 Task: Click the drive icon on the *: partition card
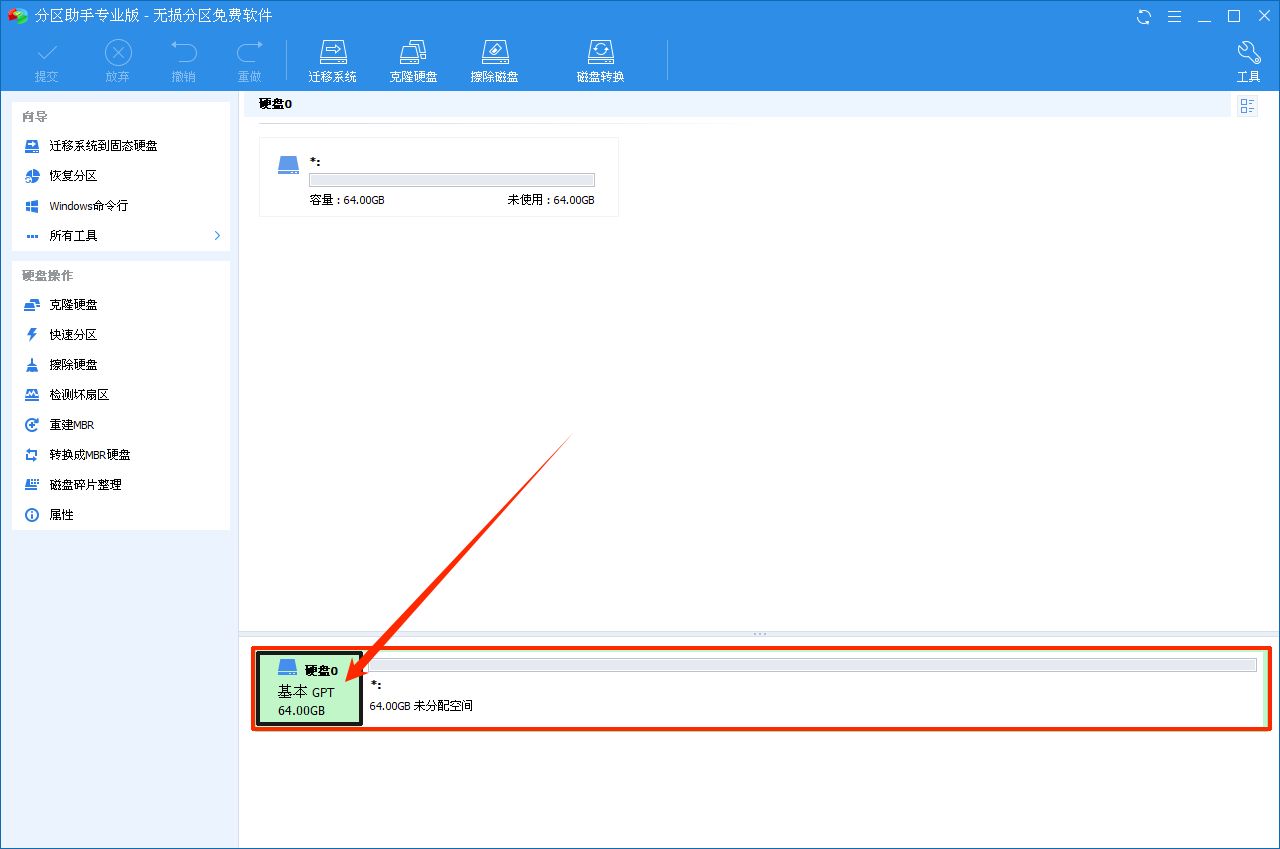pos(288,165)
